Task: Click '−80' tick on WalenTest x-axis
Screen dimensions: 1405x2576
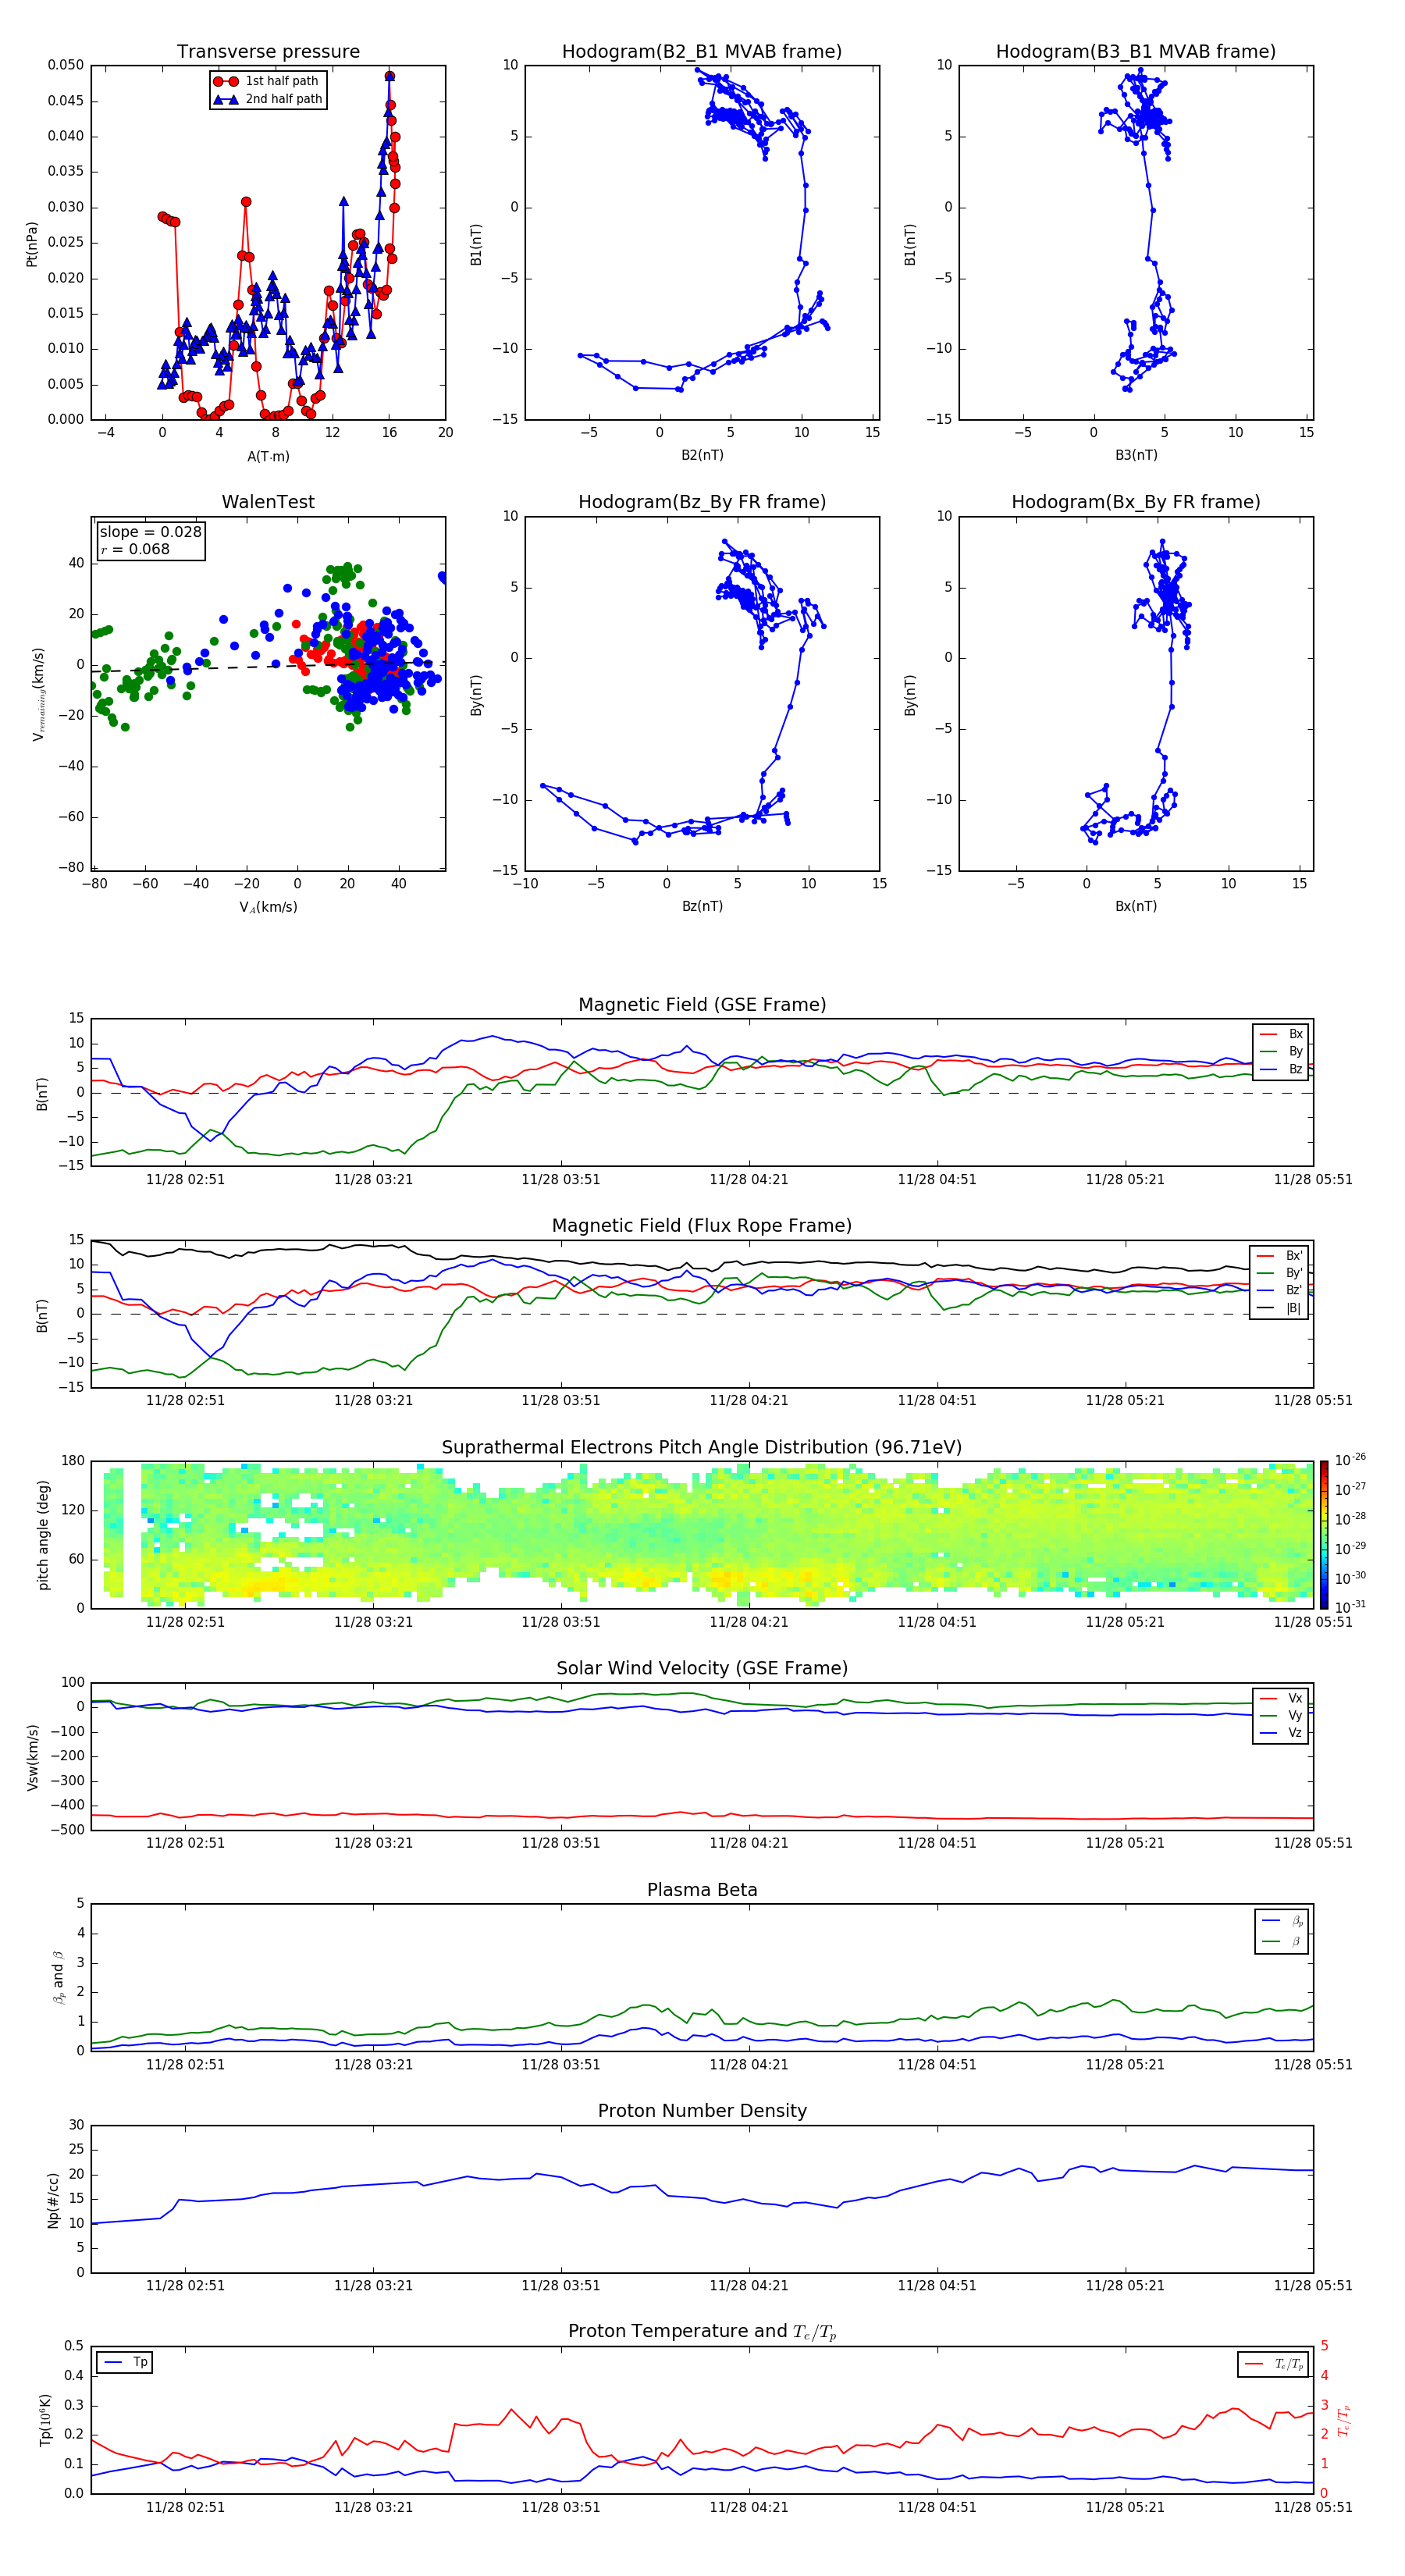Action: [94, 883]
